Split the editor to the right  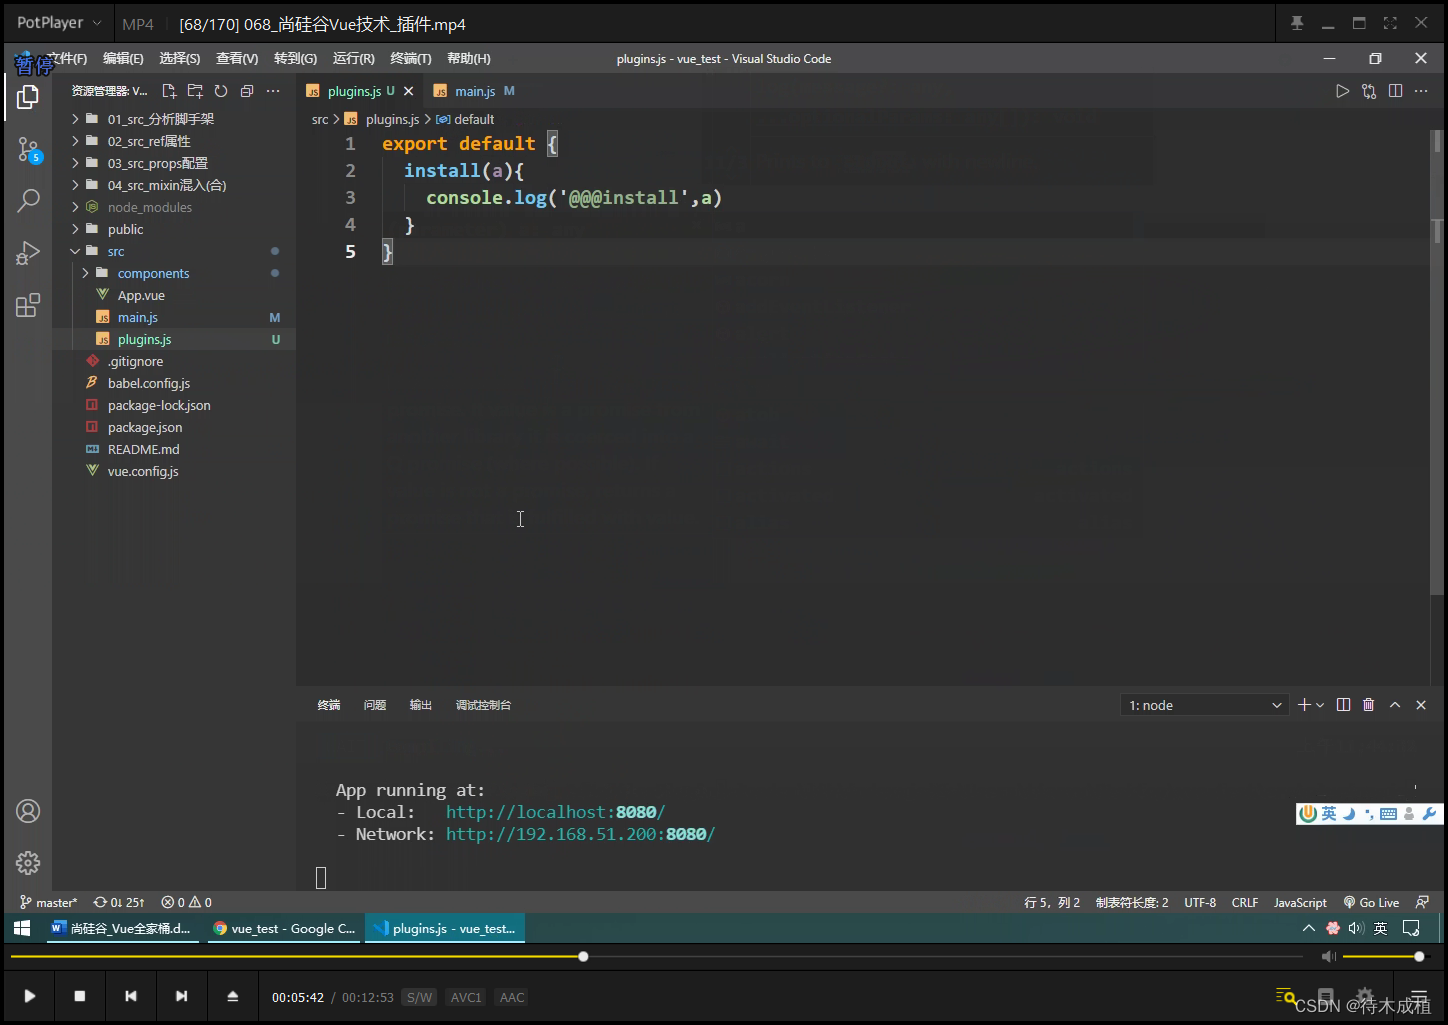tap(1395, 91)
